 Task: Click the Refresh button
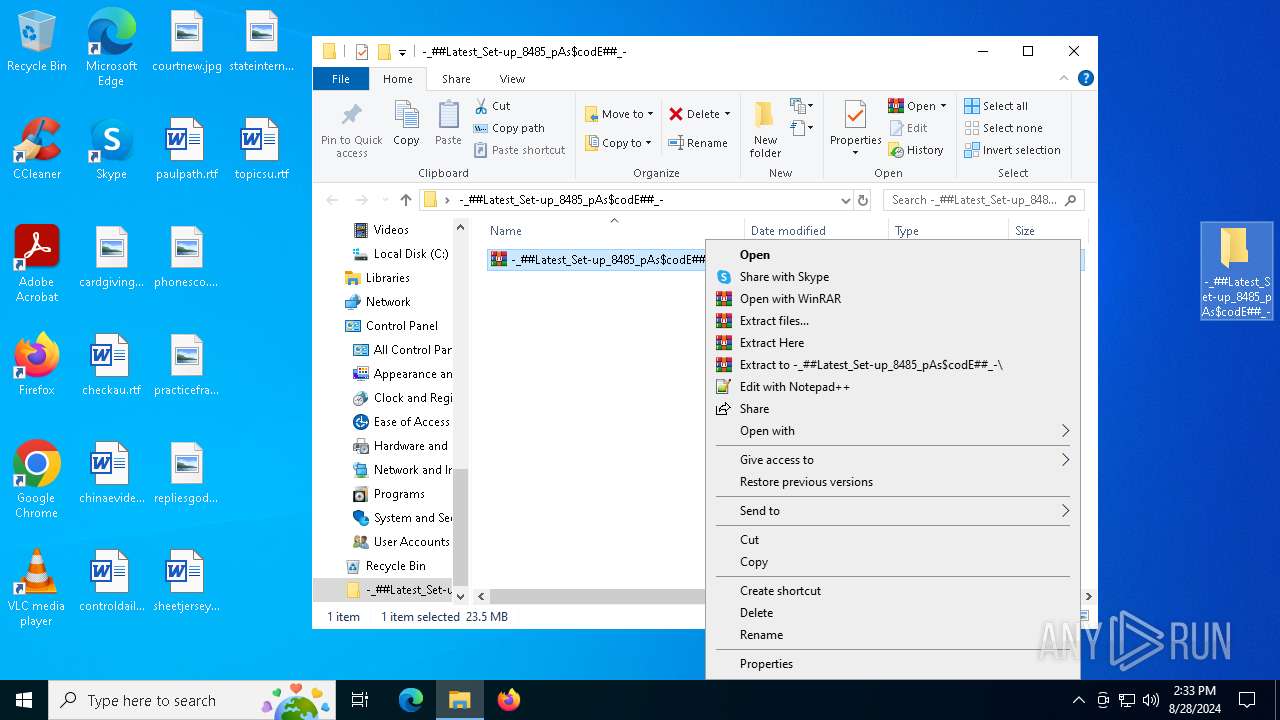click(863, 200)
